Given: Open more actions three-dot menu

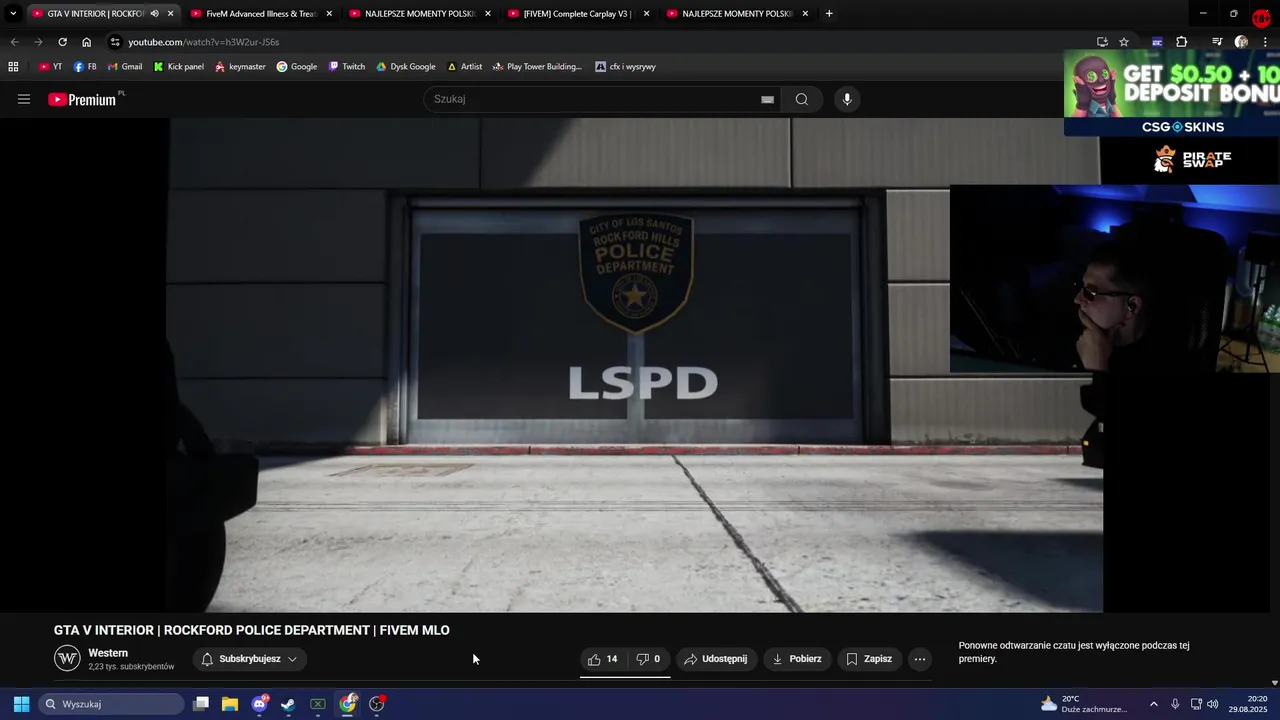Looking at the screenshot, I should pos(920,659).
